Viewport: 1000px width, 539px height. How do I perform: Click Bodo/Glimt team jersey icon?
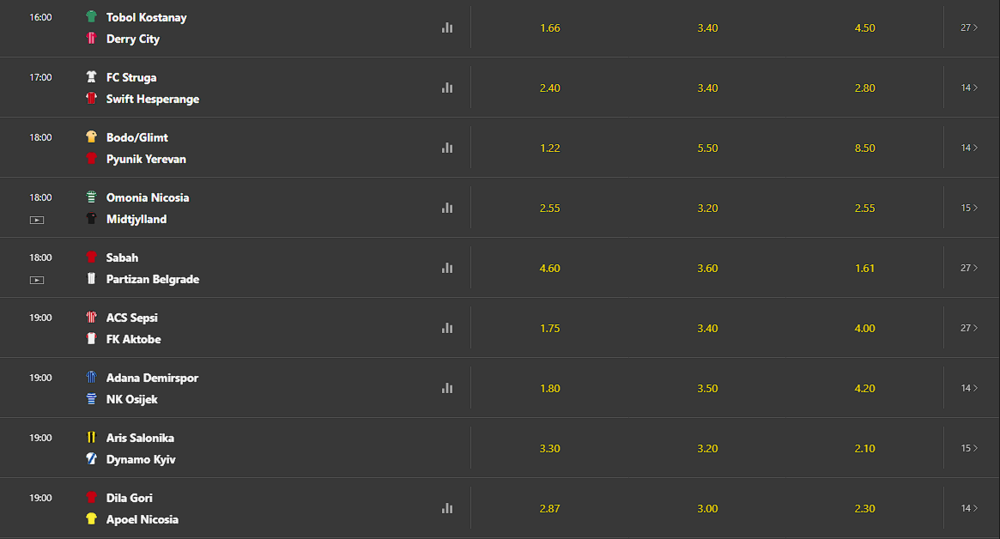click(x=91, y=137)
